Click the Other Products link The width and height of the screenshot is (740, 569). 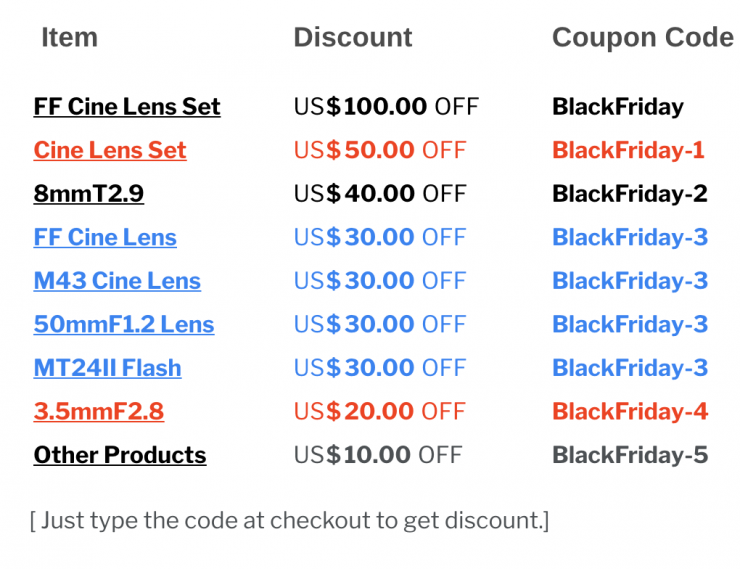pyautogui.click(x=120, y=455)
